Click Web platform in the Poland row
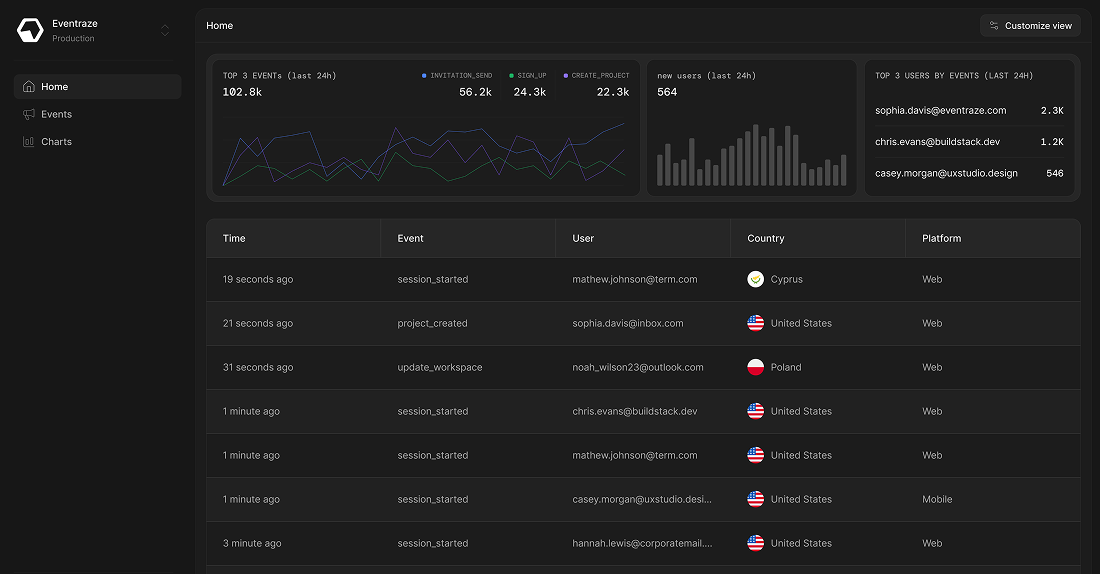 point(932,367)
